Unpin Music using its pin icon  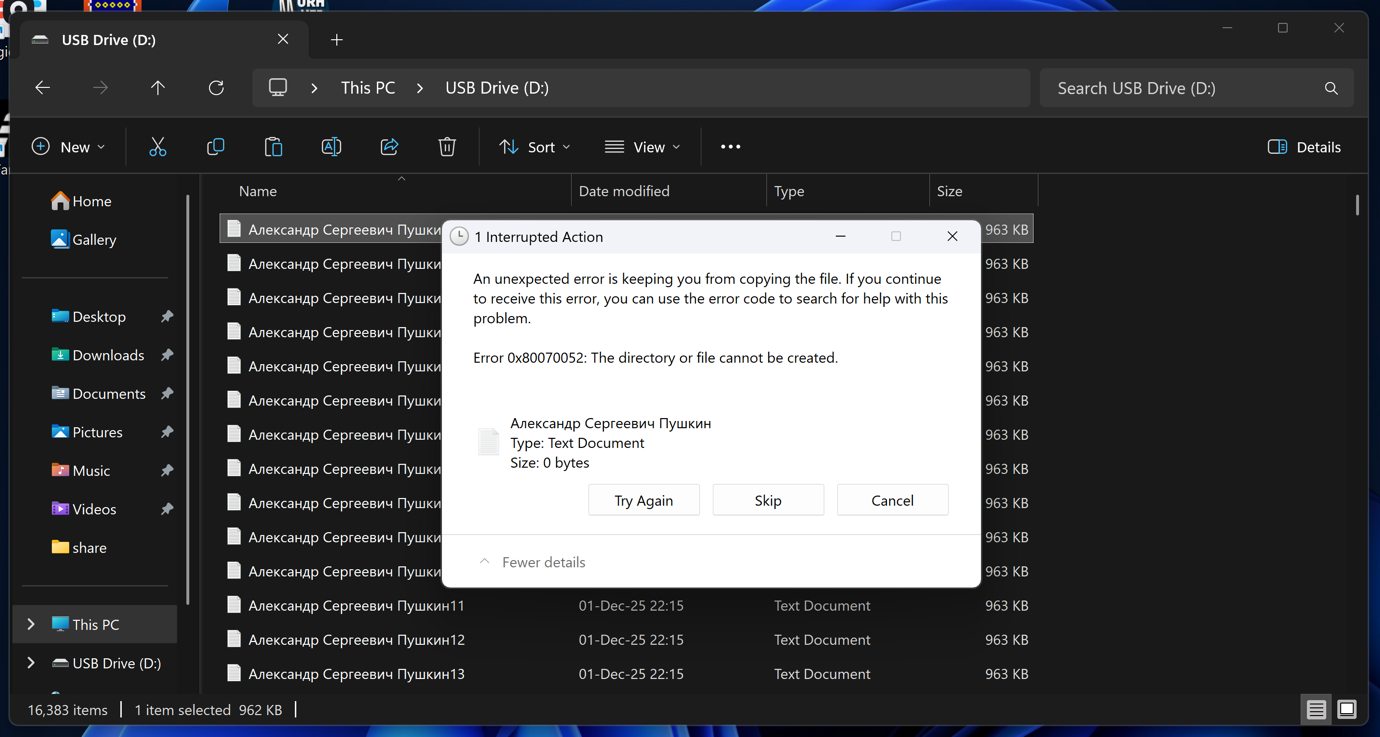(x=167, y=471)
